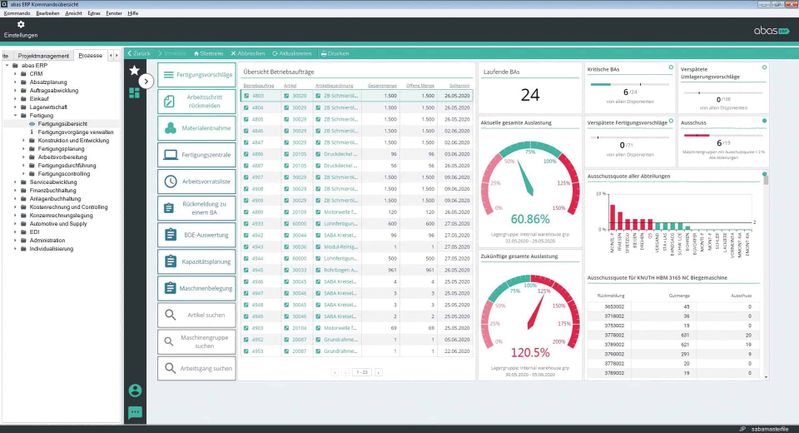The height and width of the screenshot is (433, 799).
Task: Click the Fertigungsübersicht eye icon in tree
Action: 32,124
